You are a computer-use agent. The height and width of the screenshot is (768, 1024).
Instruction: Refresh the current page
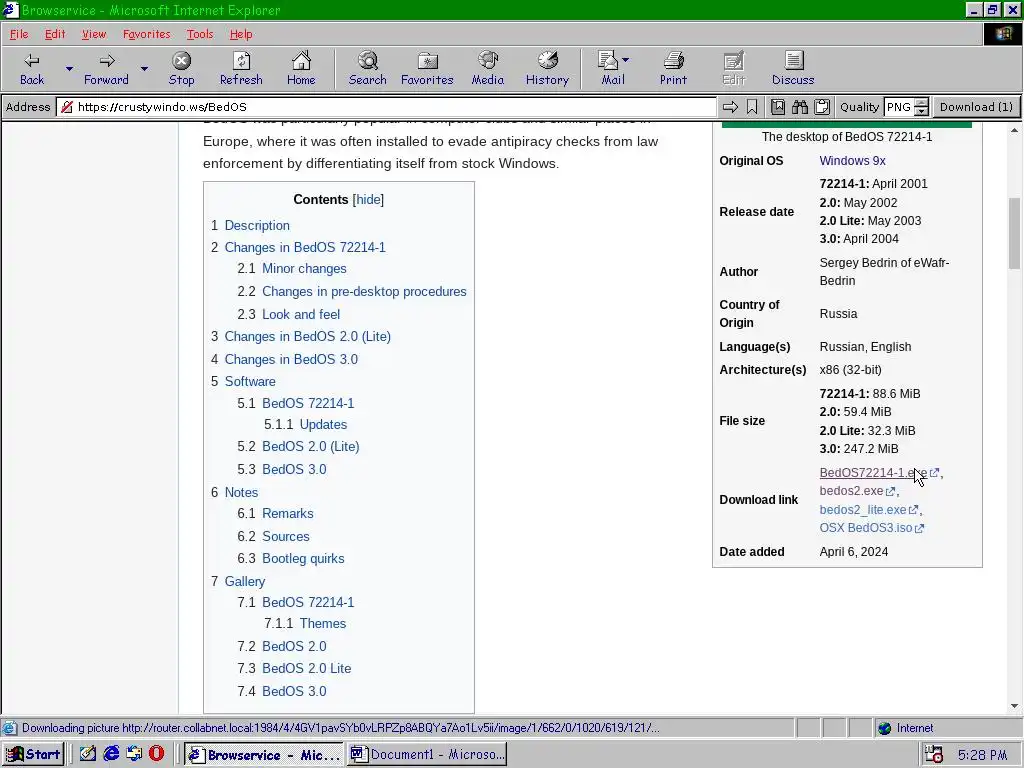click(x=241, y=69)
